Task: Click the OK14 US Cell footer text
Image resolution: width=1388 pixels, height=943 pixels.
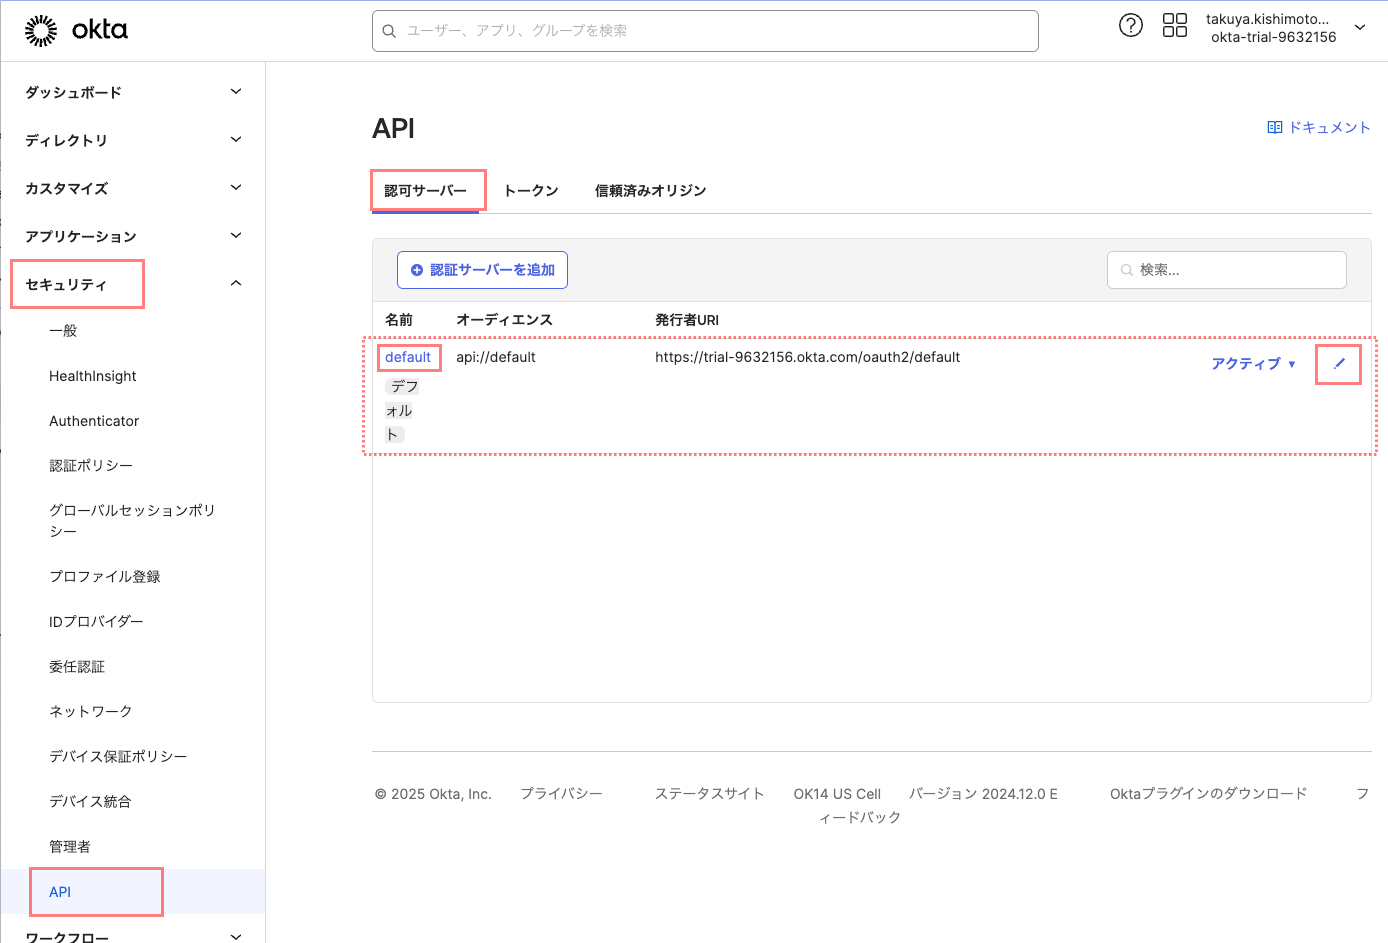Action: 837,794
